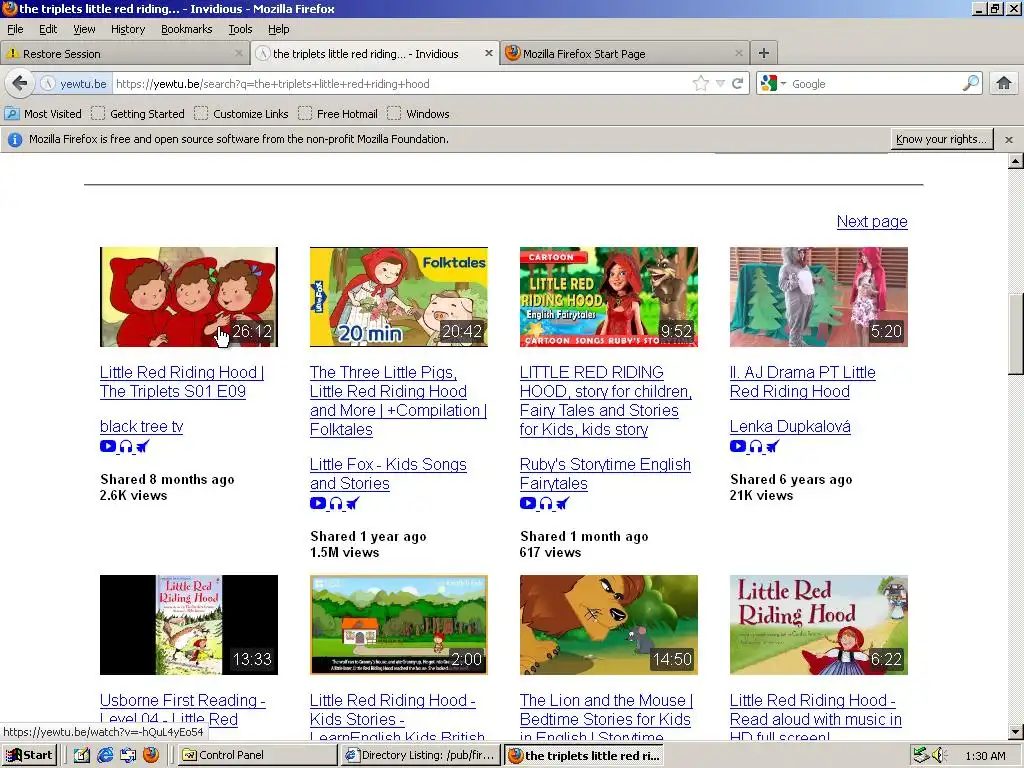This screenshot has height=768, width=1024.
Task: Open the search engine dropdown arrow
Action: tap(783, 84)
